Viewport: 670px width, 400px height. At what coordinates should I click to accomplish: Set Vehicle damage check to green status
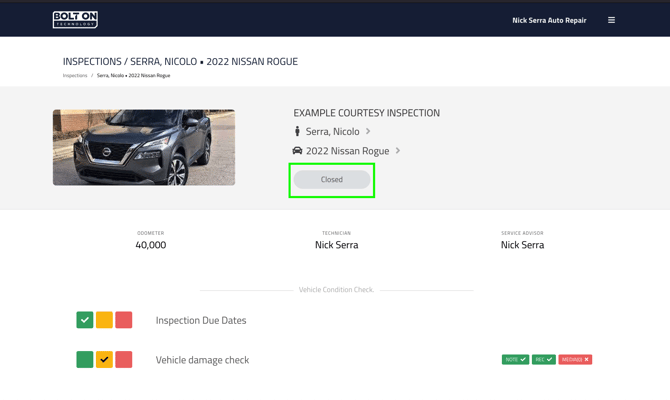[x=85, y=359]
